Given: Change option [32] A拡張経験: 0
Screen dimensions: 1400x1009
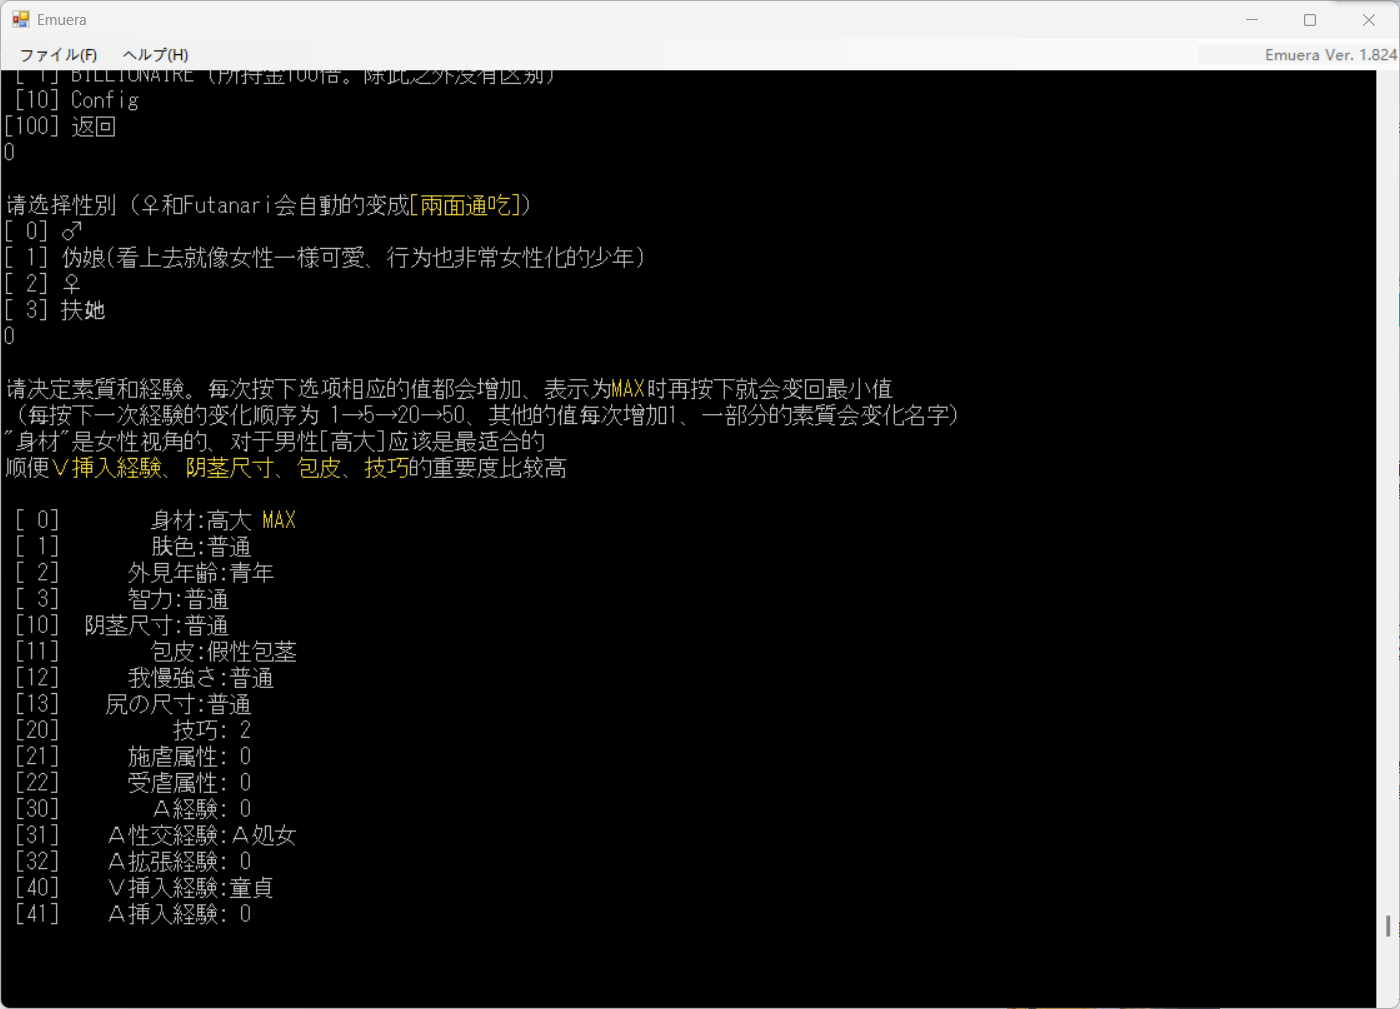Looking at the screenshot, I should (133, 861).
